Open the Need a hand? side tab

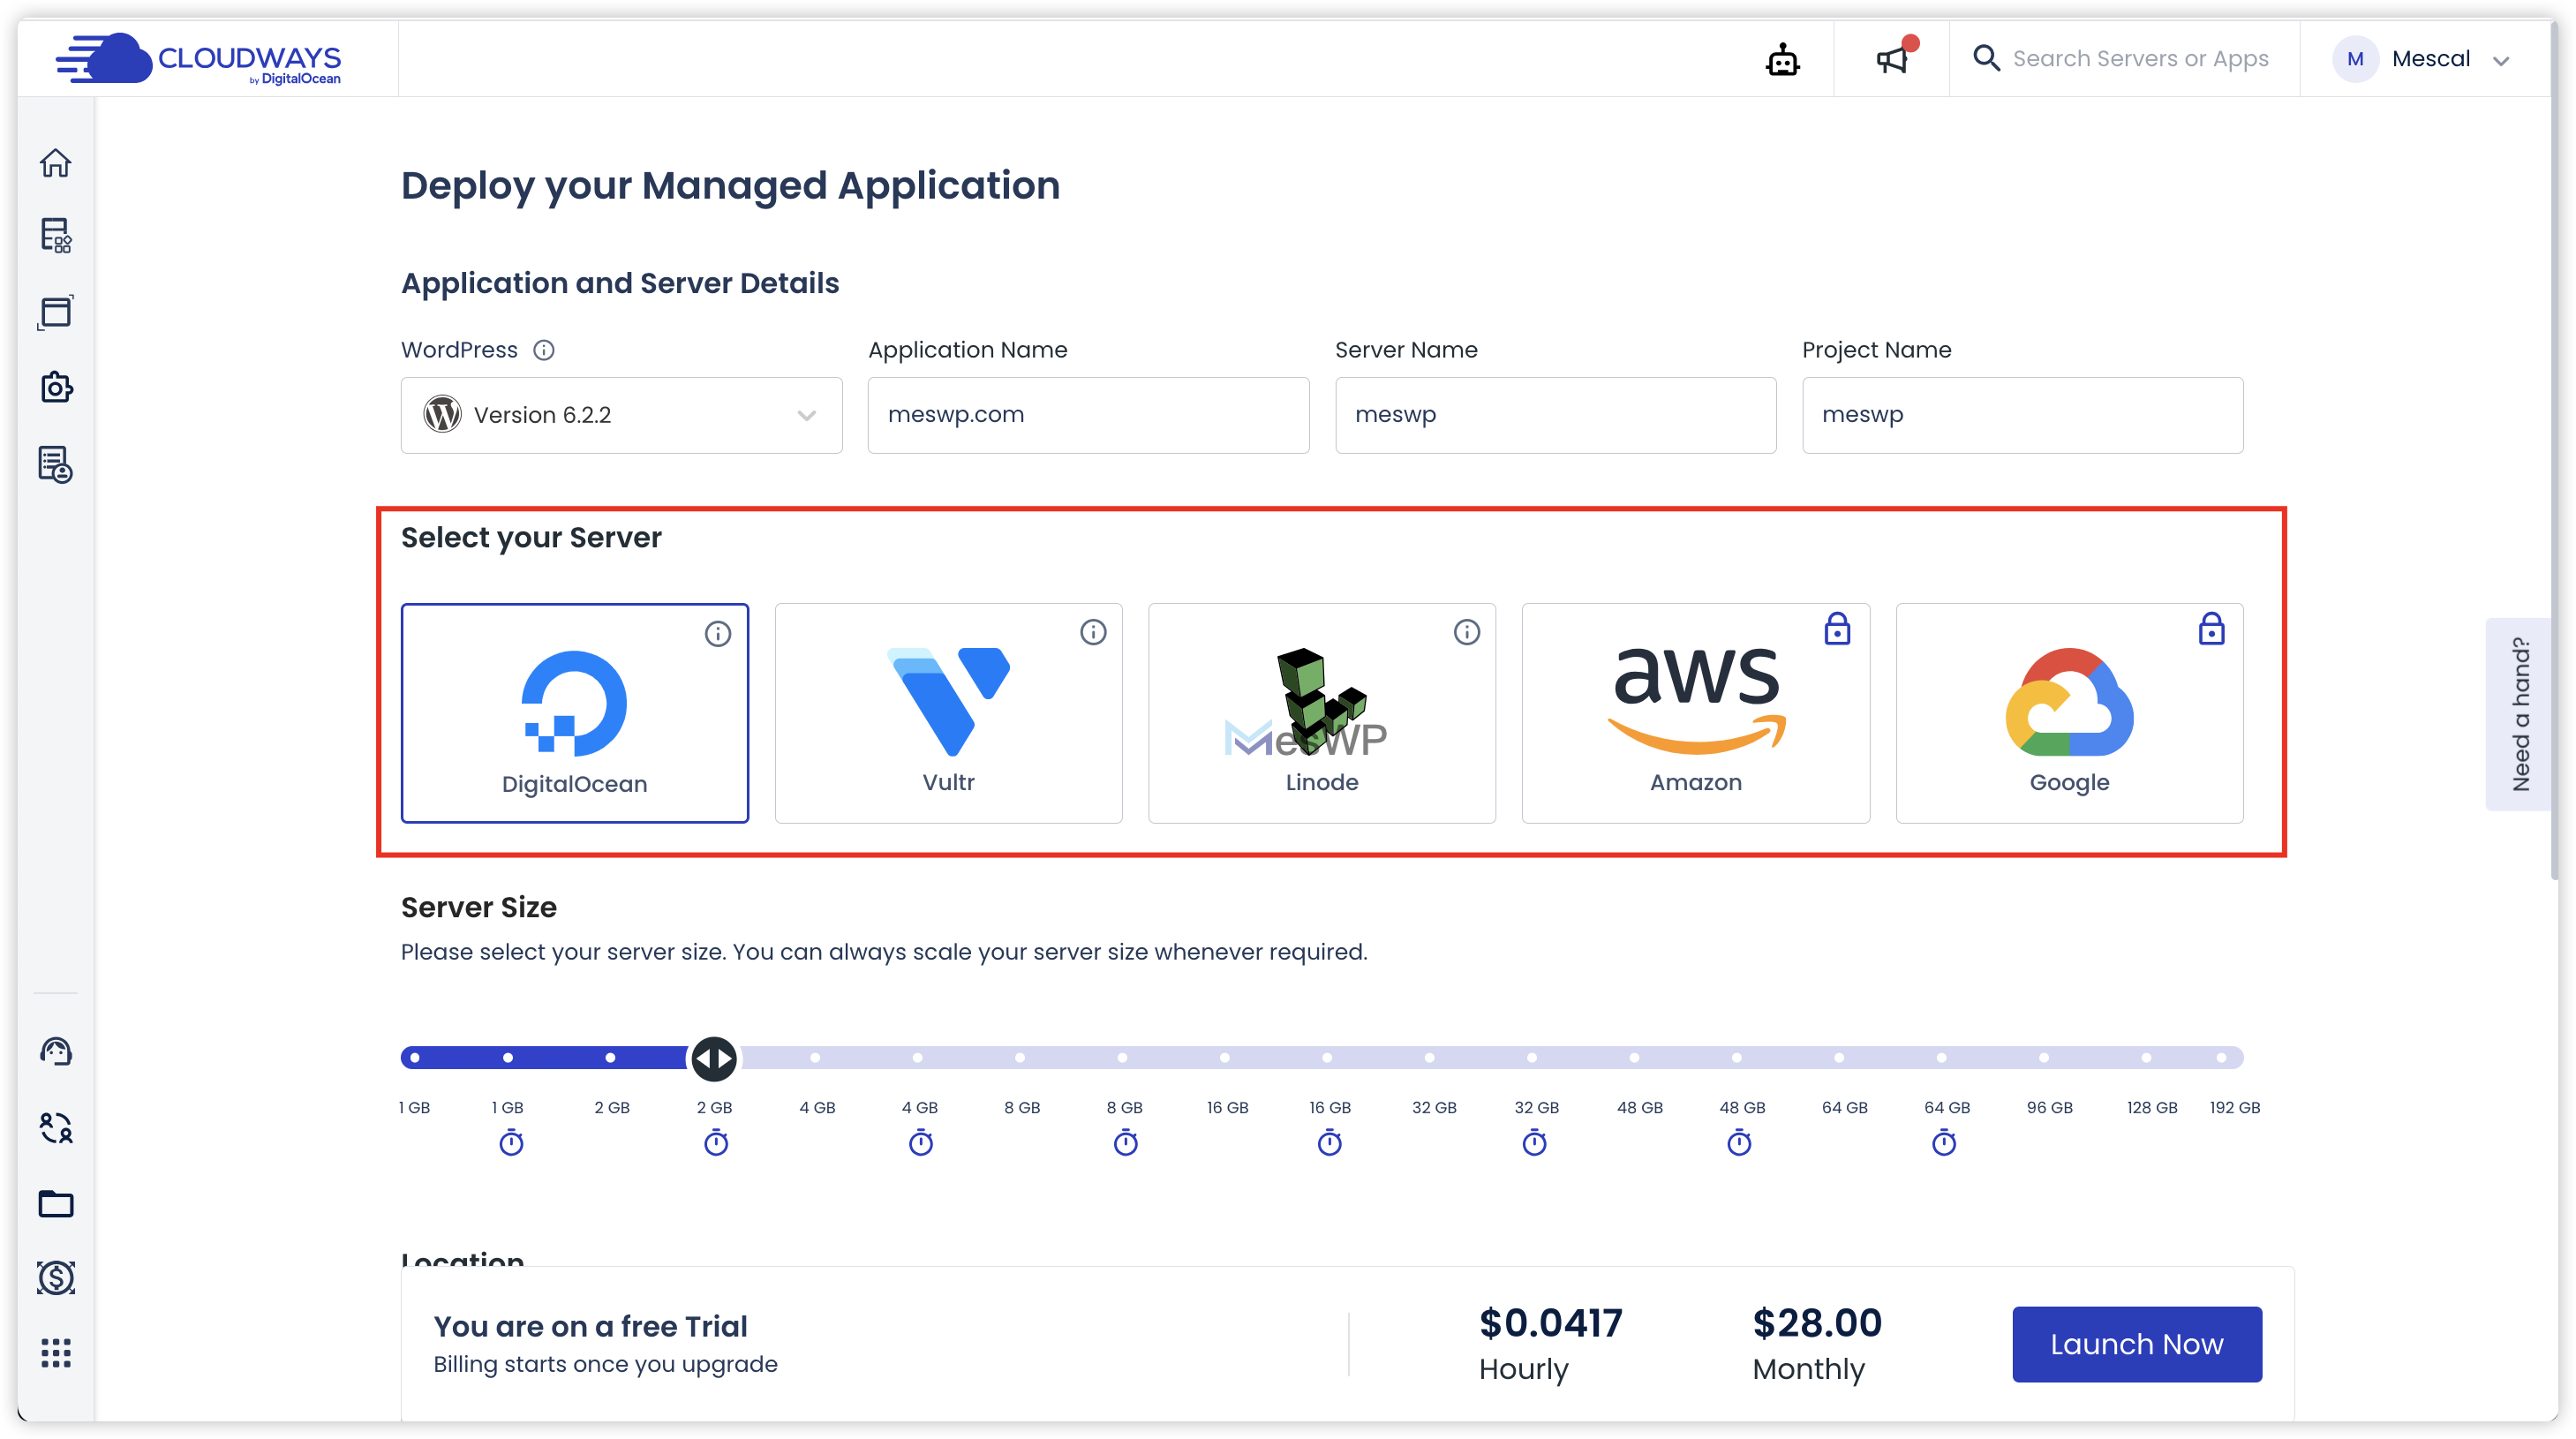pos(2520,714)
